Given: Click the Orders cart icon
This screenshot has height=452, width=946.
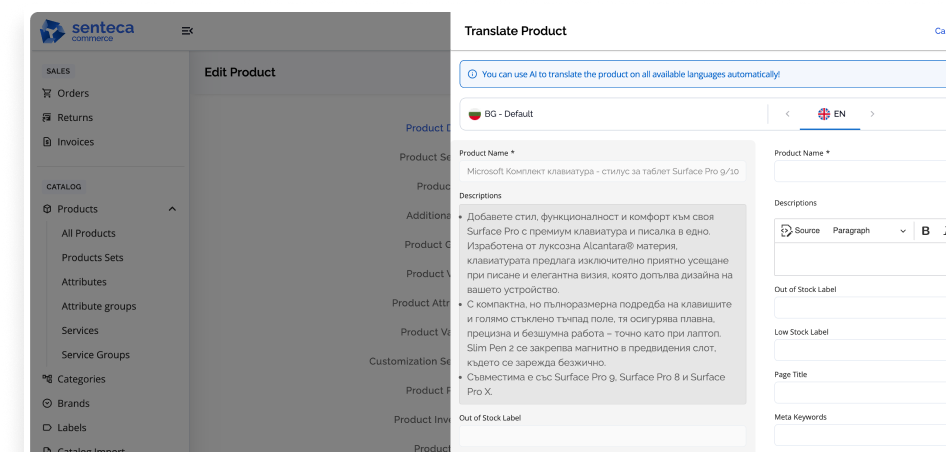Looking at the screenshot, I should click(x=47, y=93).
